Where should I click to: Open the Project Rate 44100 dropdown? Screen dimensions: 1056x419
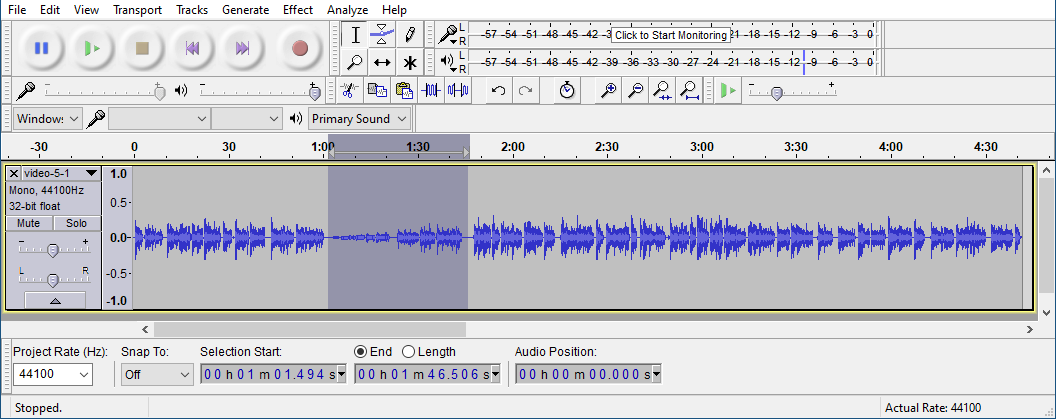(x=53, y=375)
